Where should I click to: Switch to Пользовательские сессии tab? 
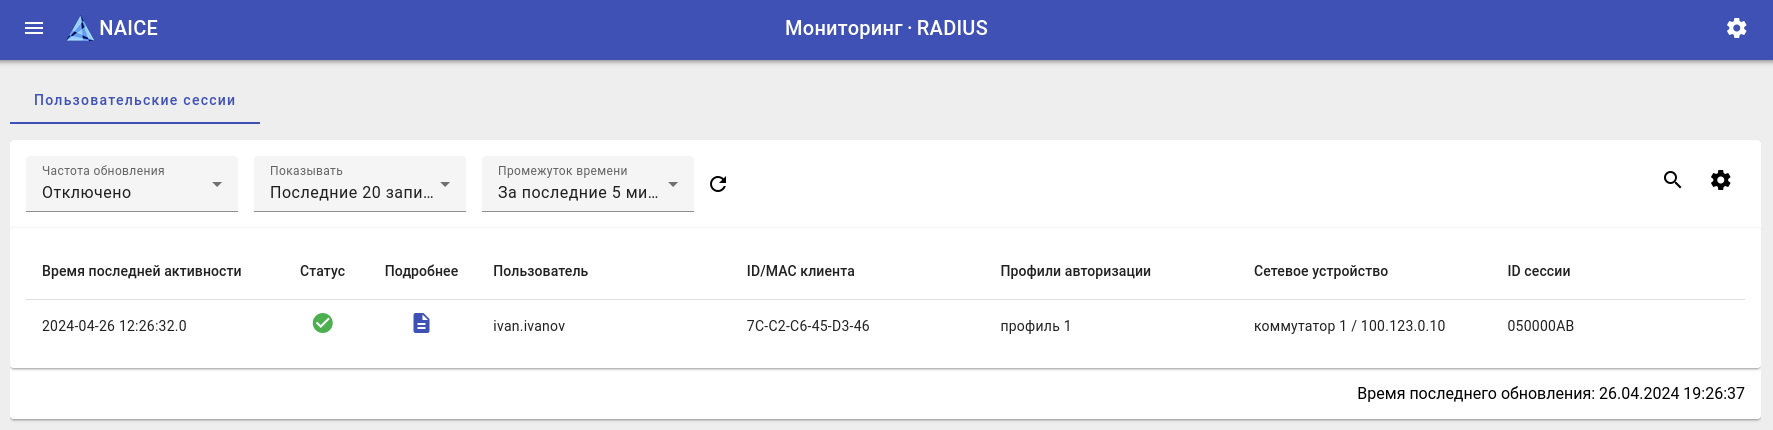[x=135, y=100]
